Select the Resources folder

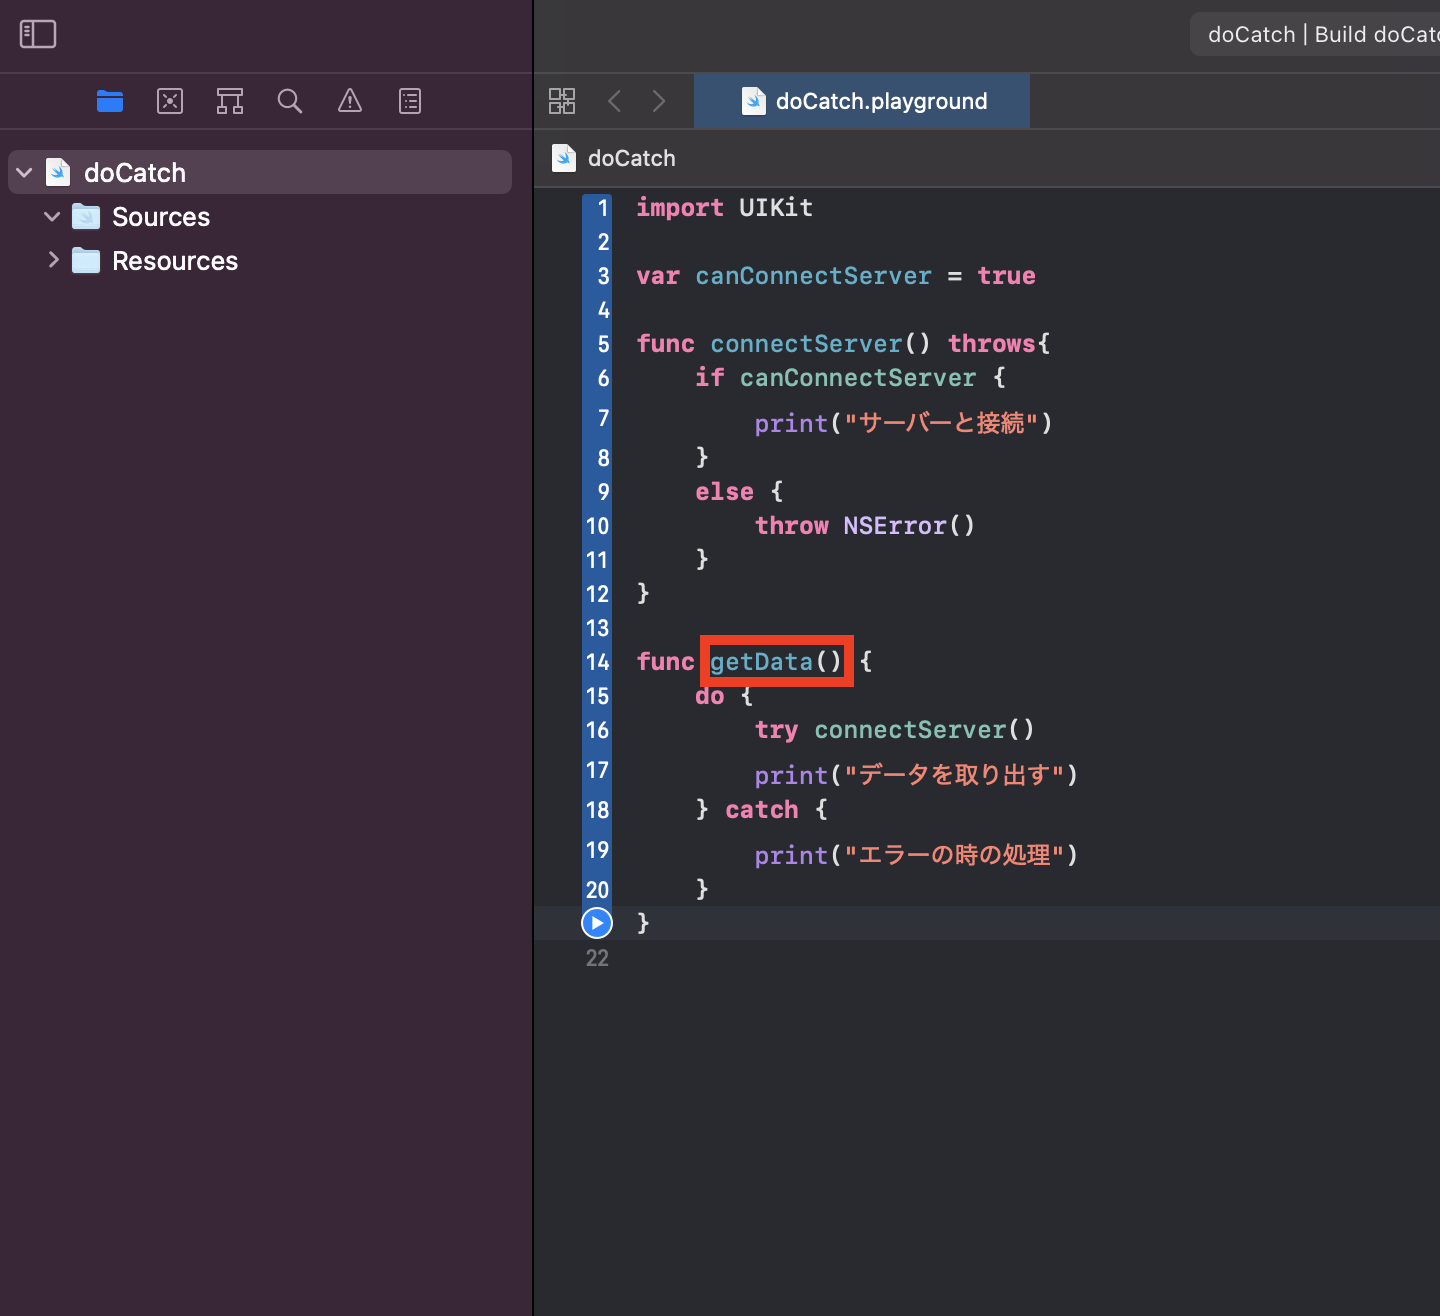[x=175, y=261]
